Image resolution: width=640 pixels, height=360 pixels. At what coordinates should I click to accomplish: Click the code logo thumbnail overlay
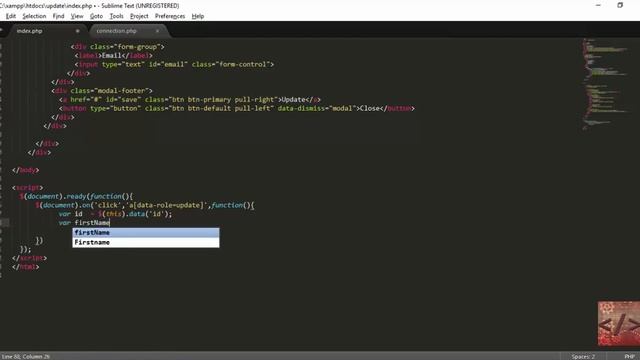click(619, 324)
